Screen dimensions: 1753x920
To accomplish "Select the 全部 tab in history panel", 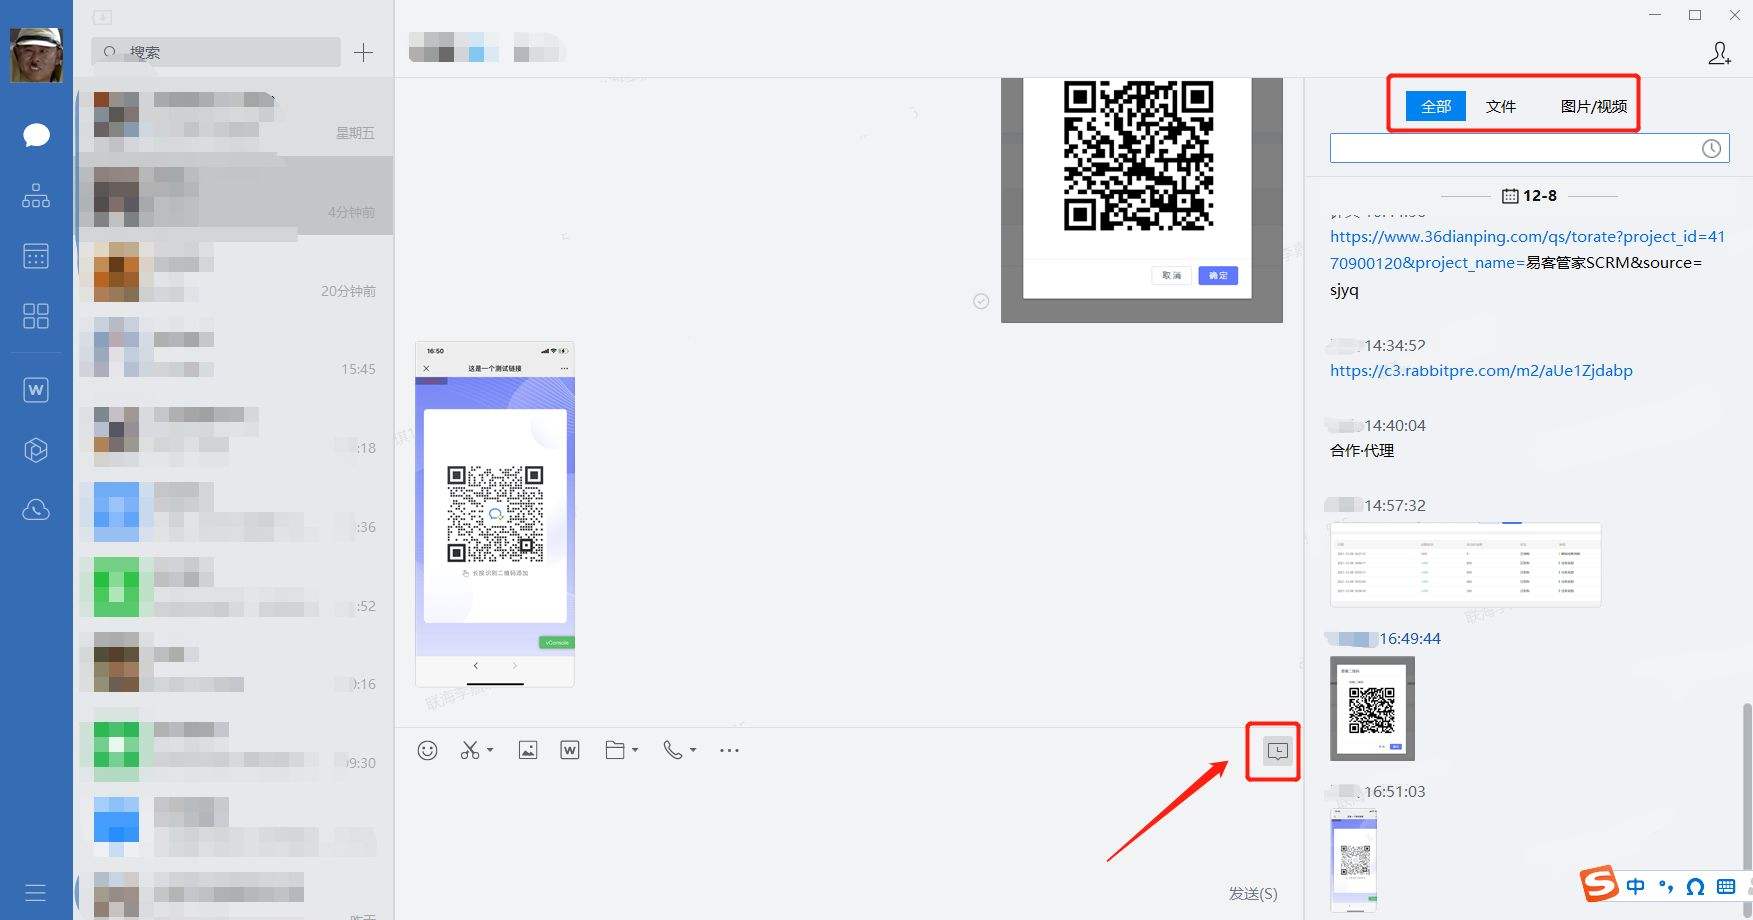I will click(1436, 106).
